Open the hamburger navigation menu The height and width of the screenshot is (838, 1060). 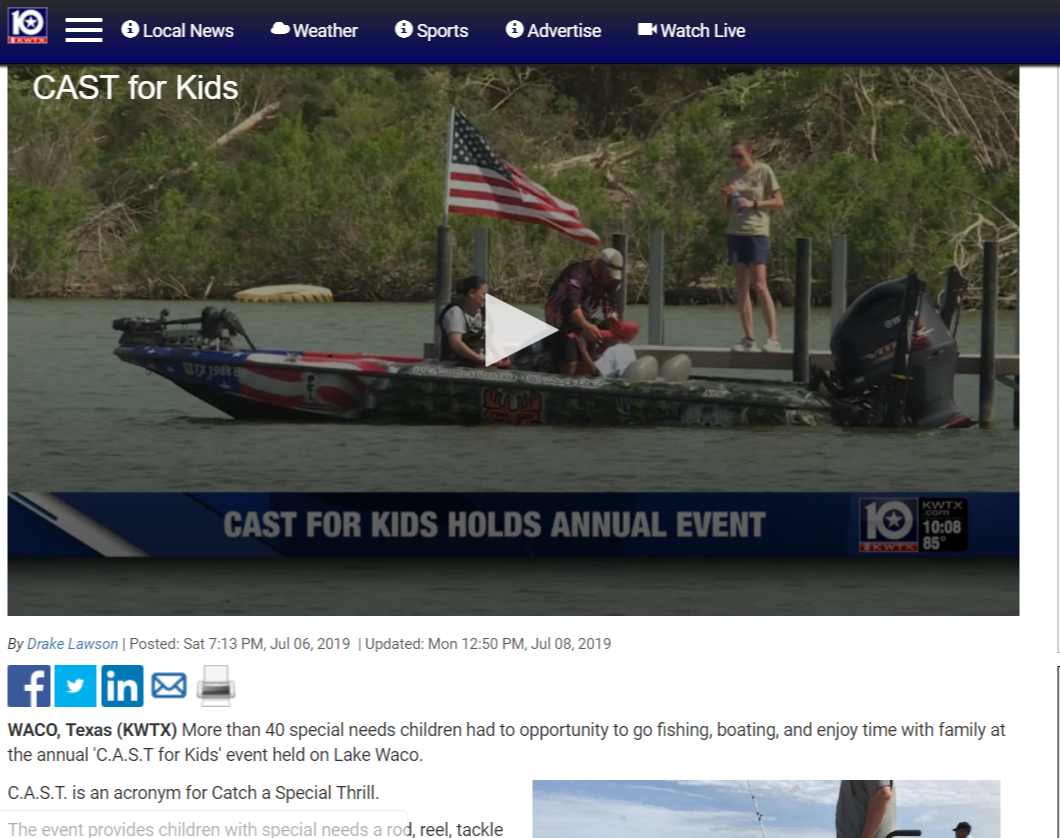84,30
